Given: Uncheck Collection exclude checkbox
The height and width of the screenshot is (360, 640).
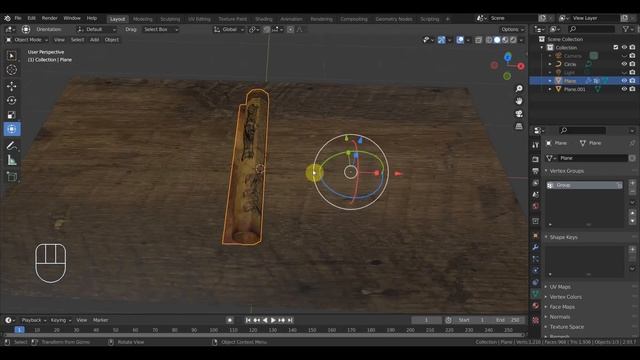Looking at the screenshot, I should (x=616, y=47).
